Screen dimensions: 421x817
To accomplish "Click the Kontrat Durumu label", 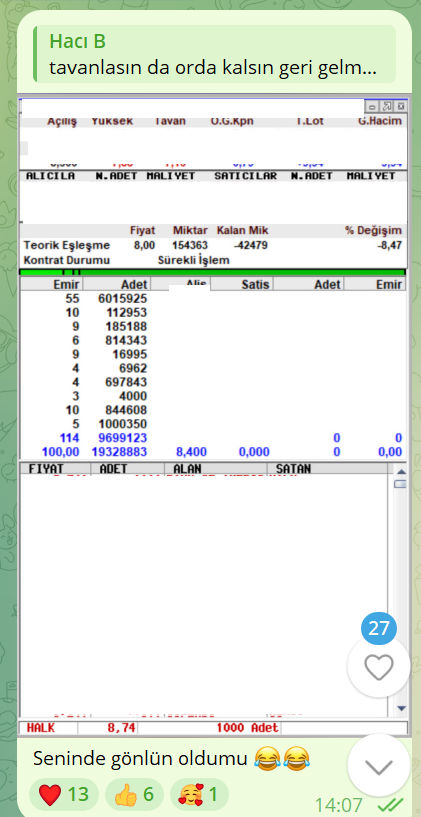I will click(67, 260).
